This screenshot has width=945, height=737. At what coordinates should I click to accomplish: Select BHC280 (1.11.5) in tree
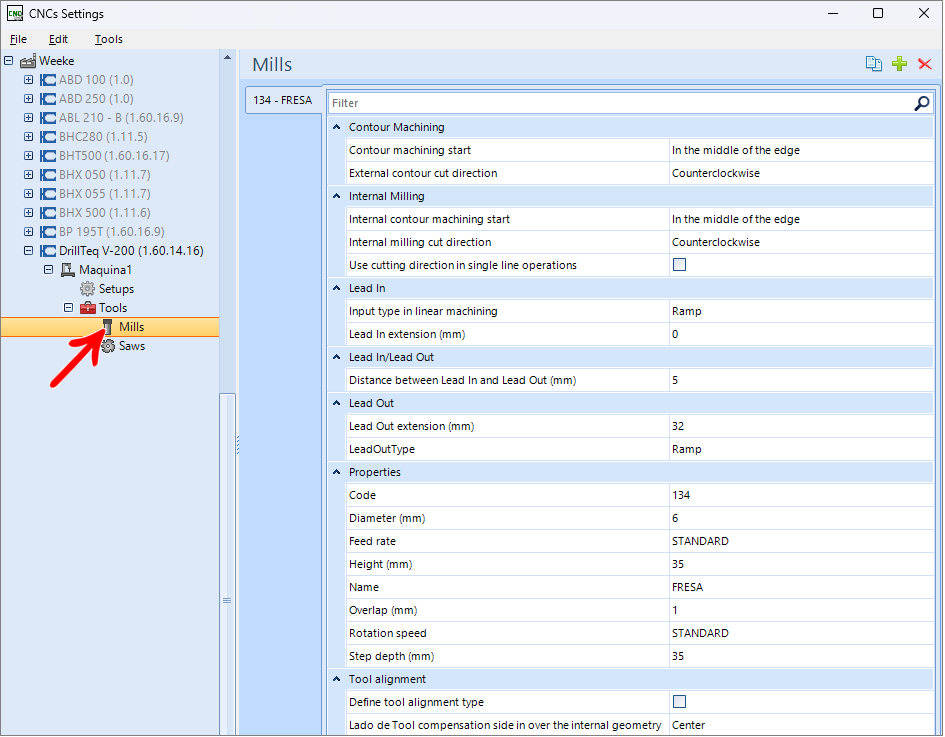click(x=103, y=137)
